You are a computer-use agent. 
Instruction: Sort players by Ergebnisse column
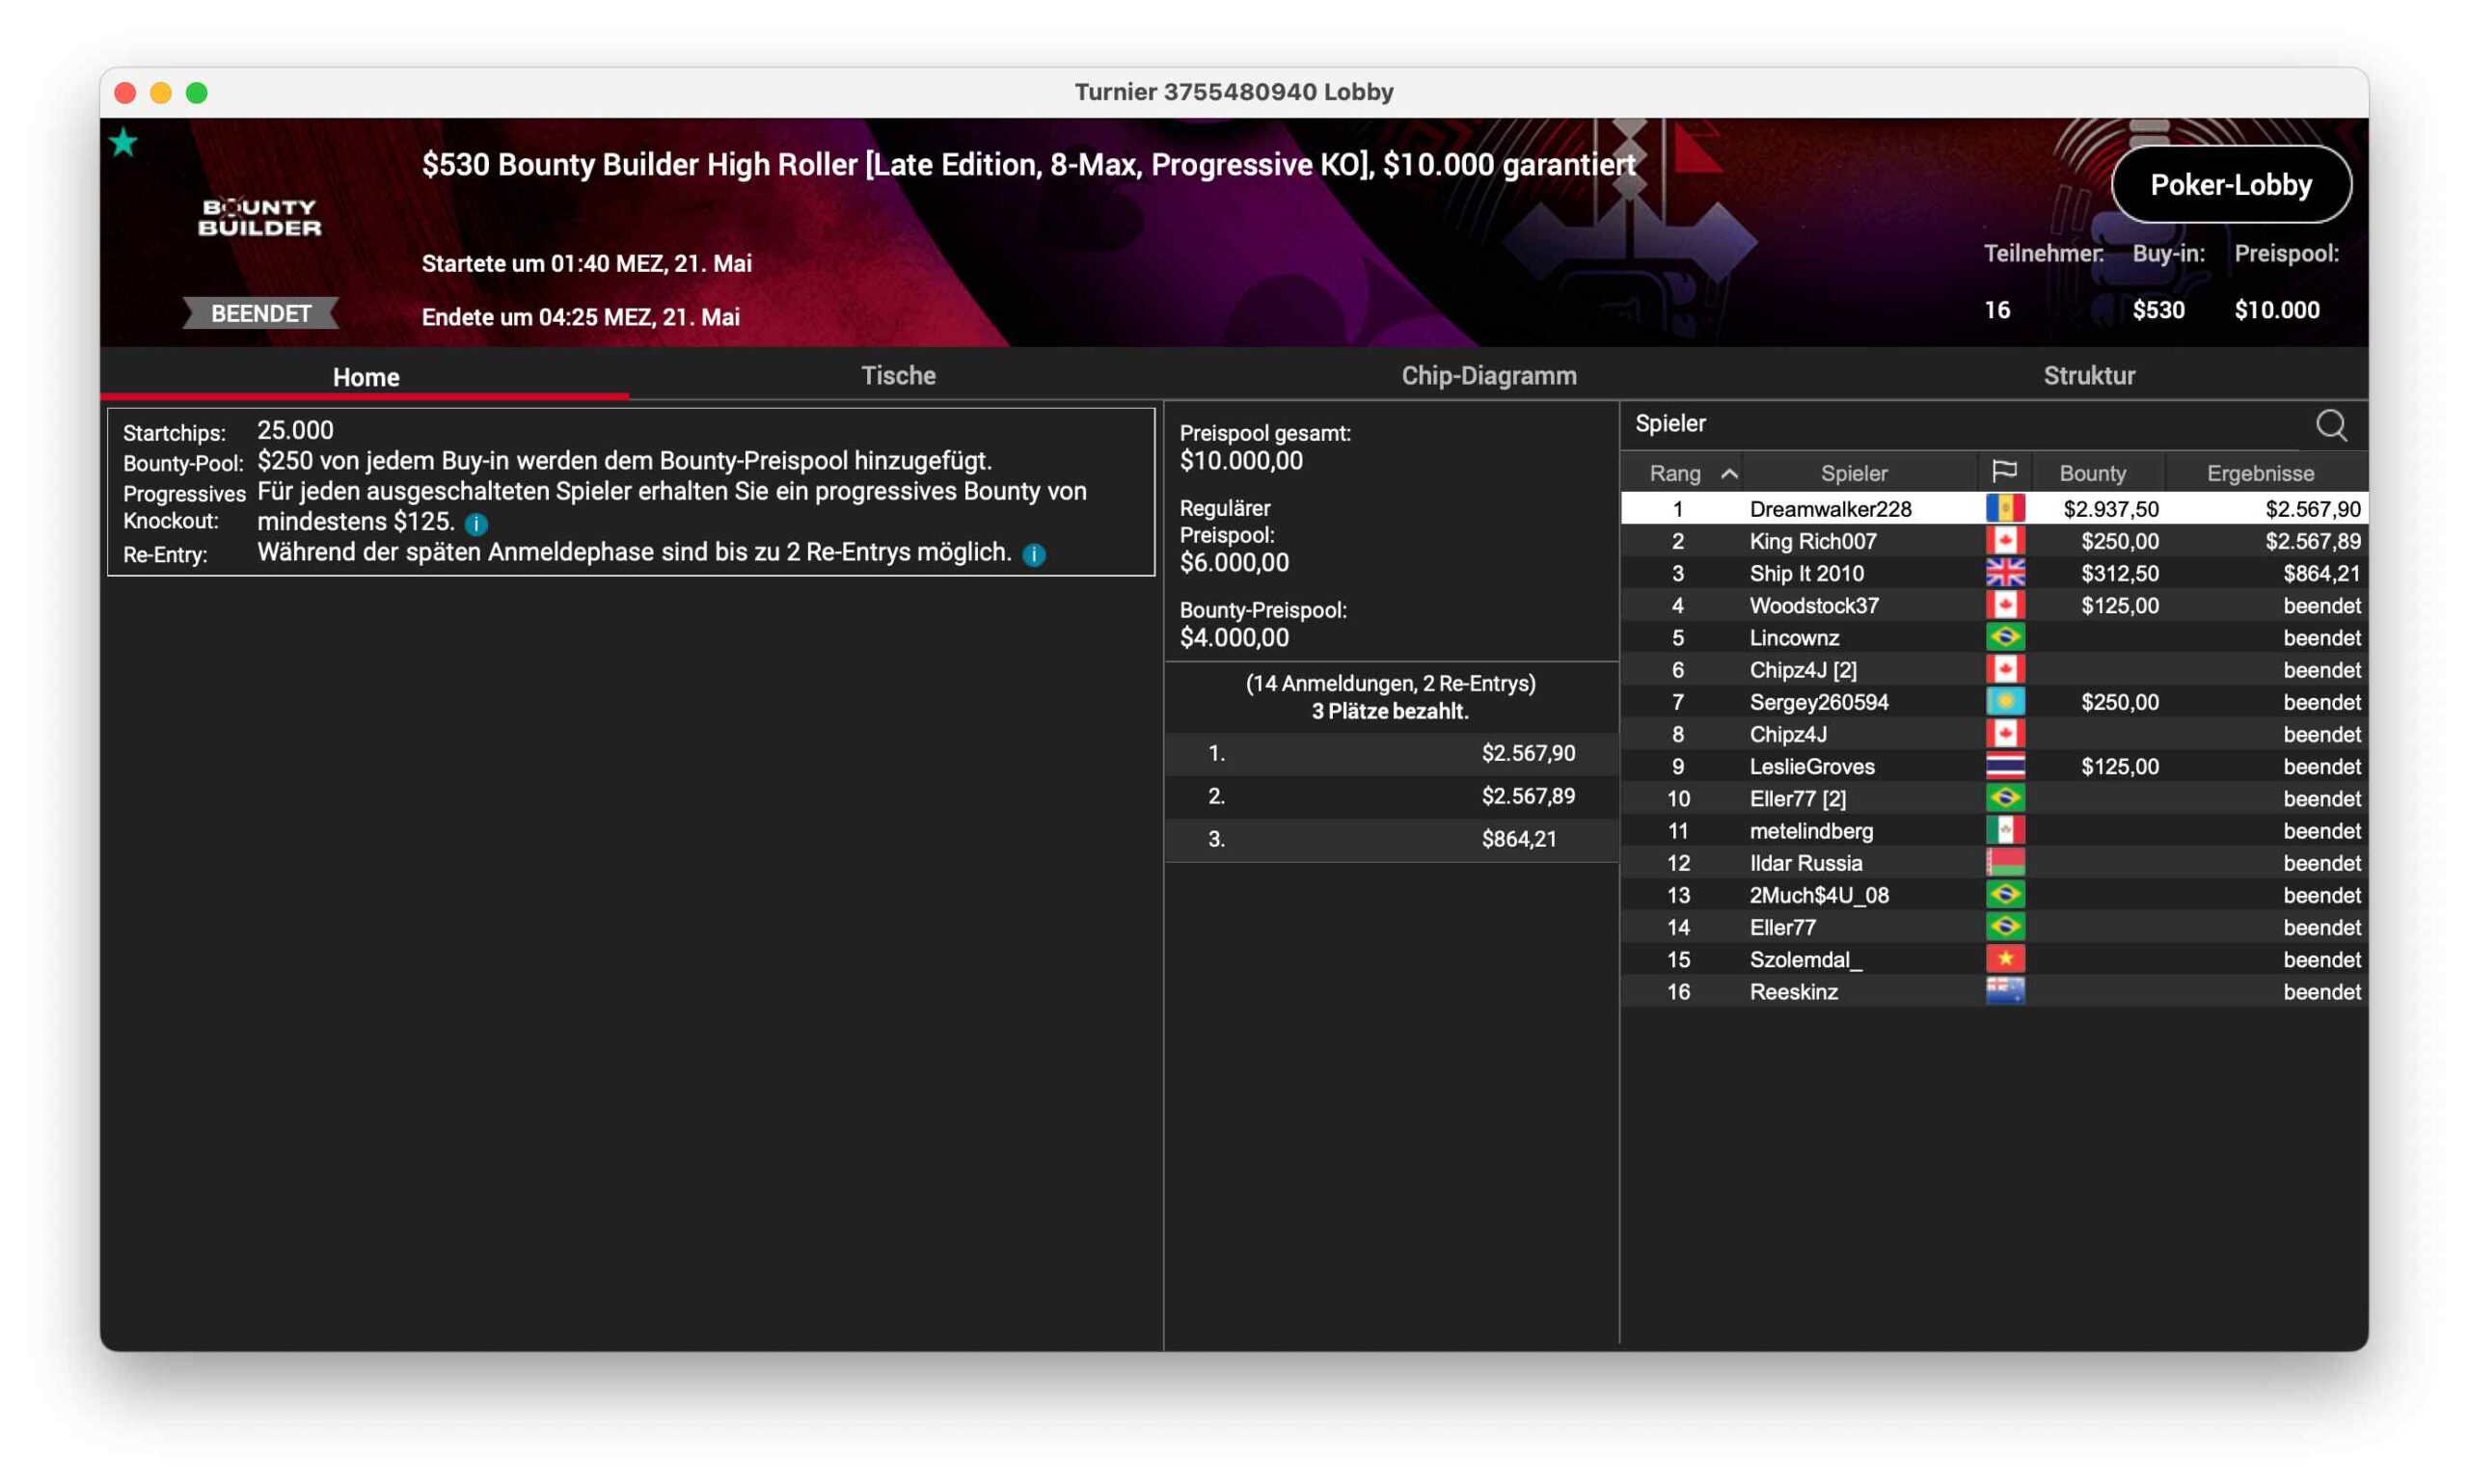[2259, 474]
